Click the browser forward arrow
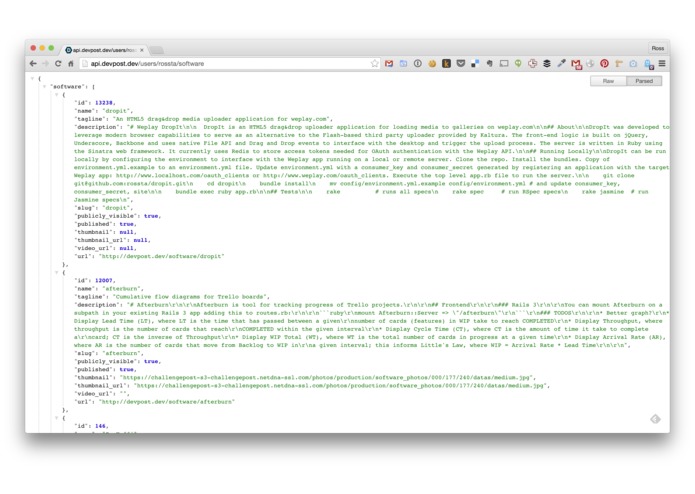This screenshot has height=494, width=695. [45, 64]
